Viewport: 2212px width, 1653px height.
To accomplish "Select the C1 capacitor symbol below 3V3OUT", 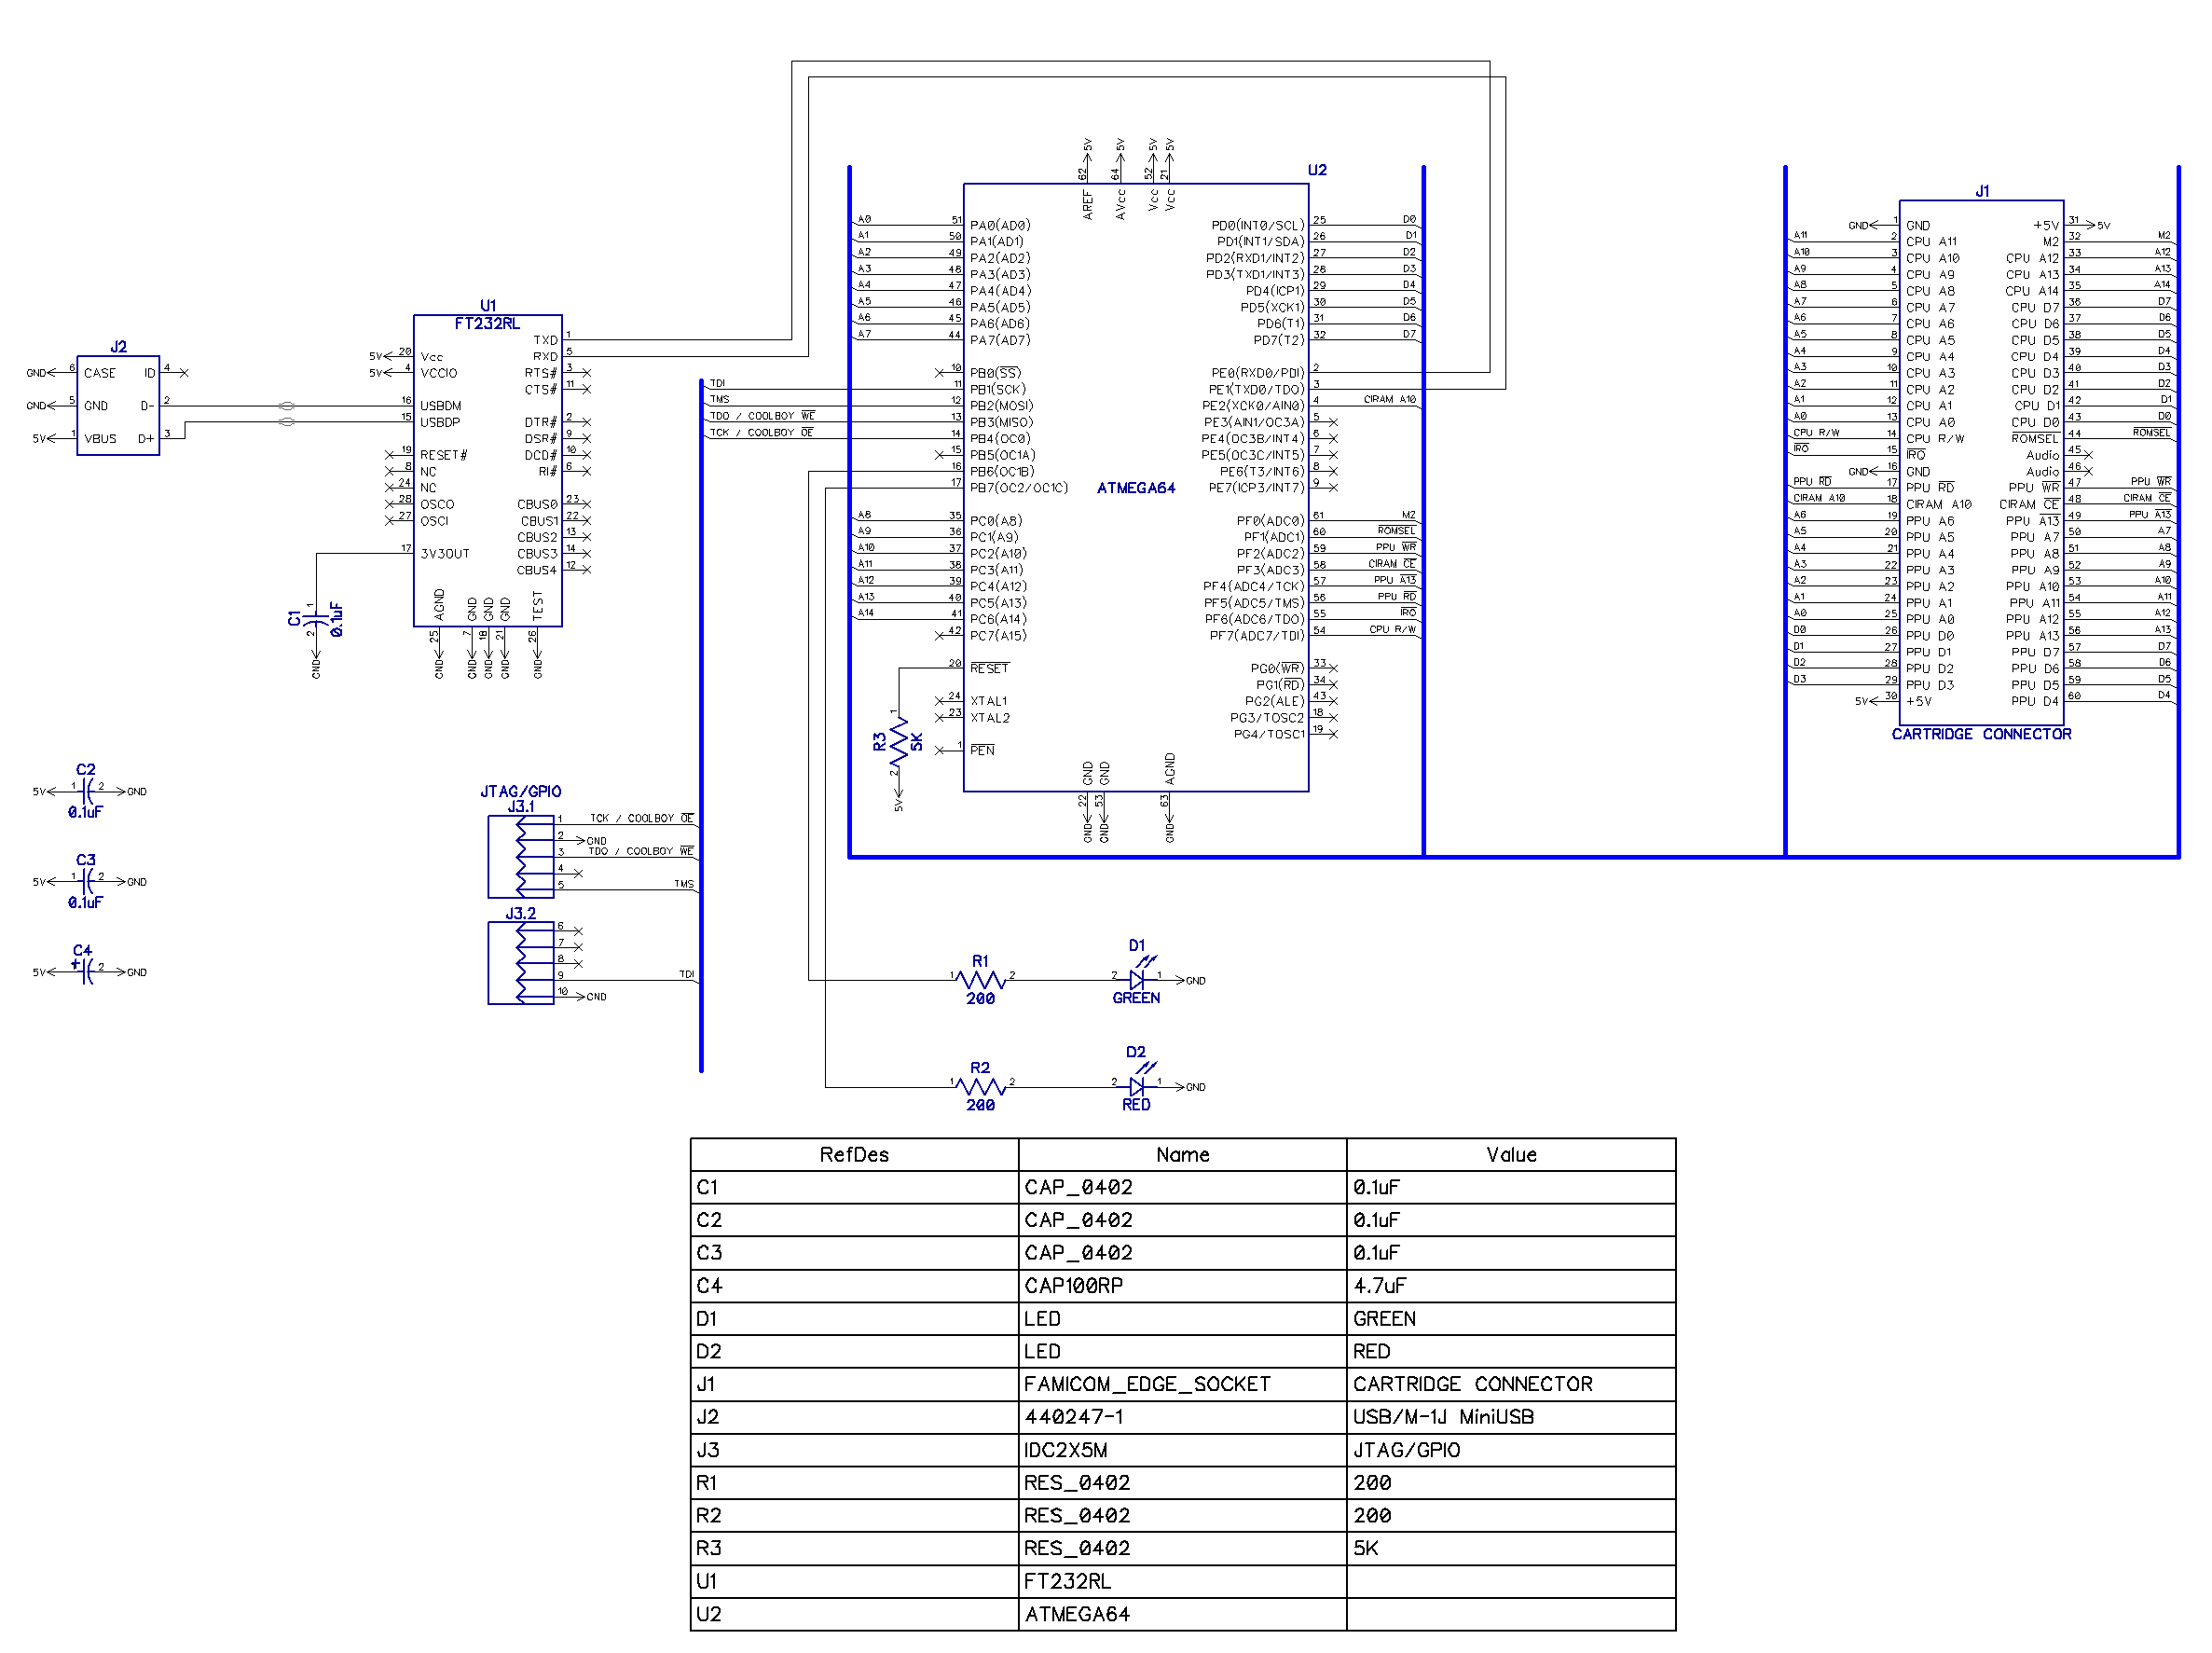I will [x=316, y=620].
